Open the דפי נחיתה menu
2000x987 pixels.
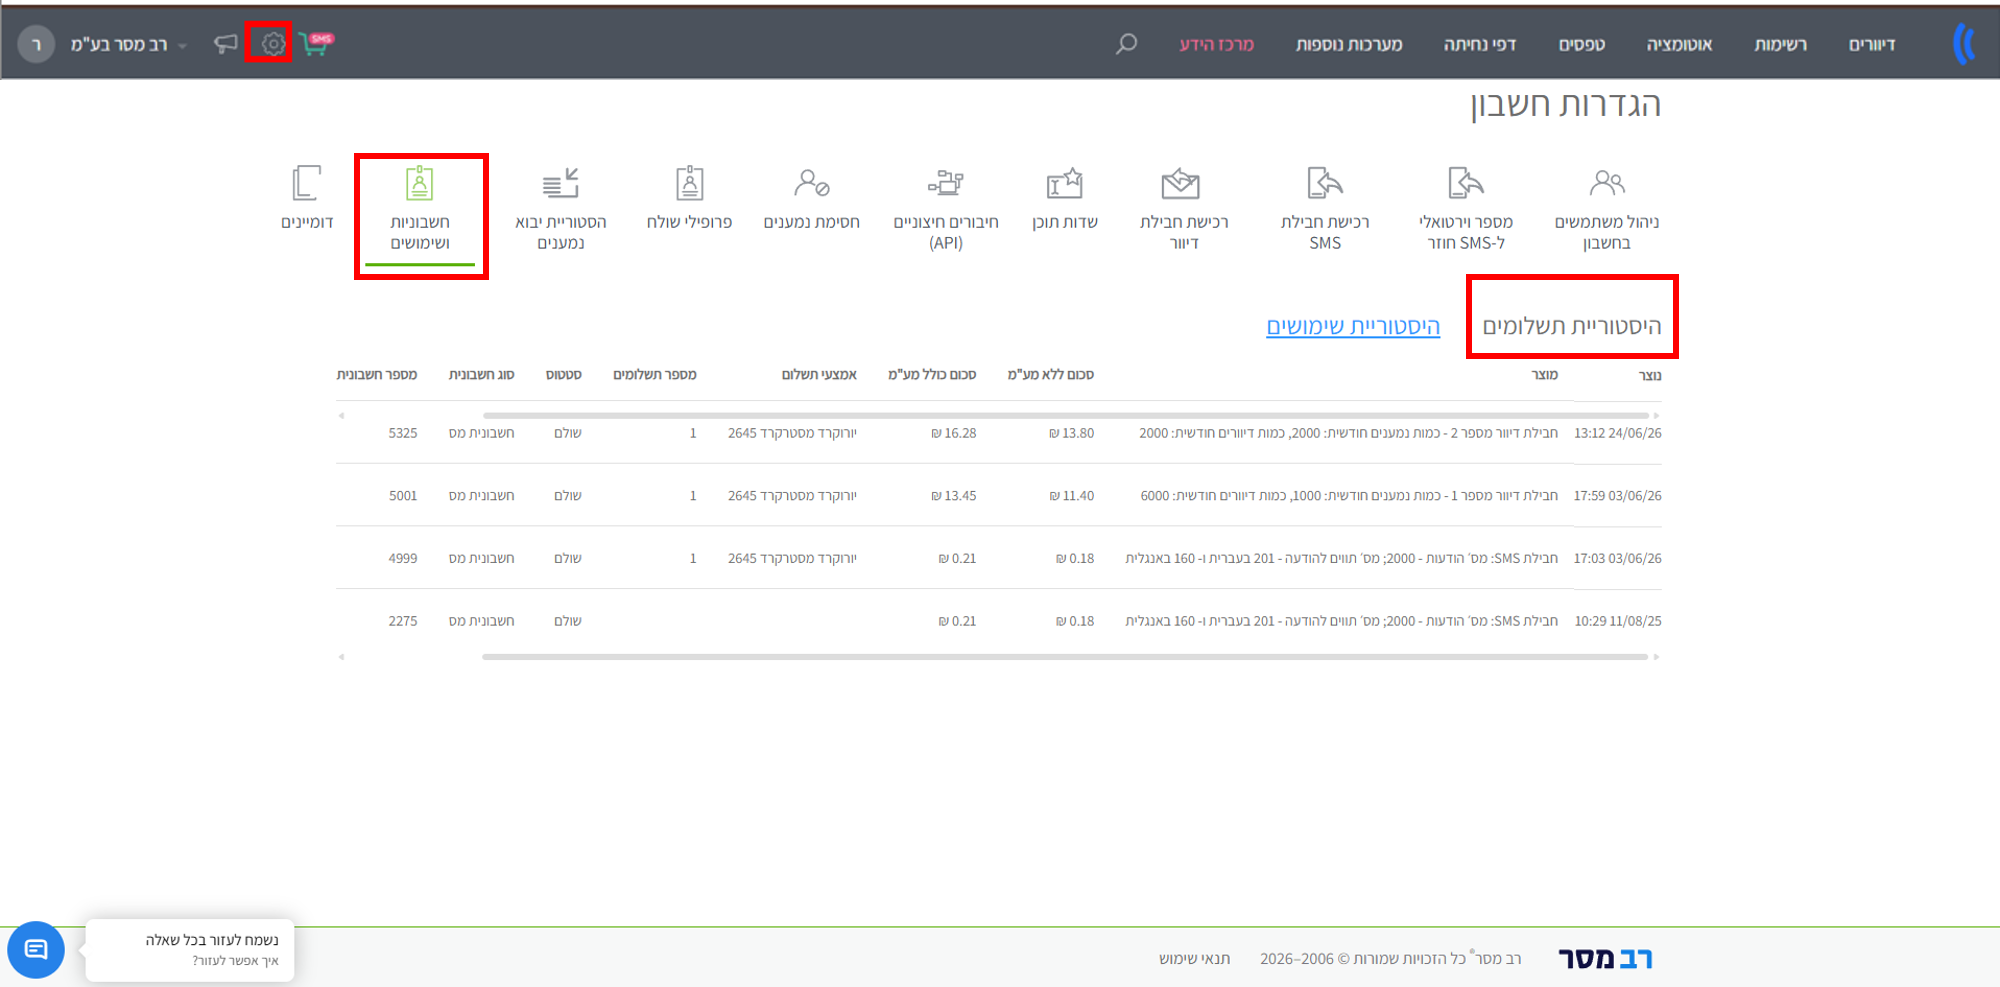tap(1480, 45)
